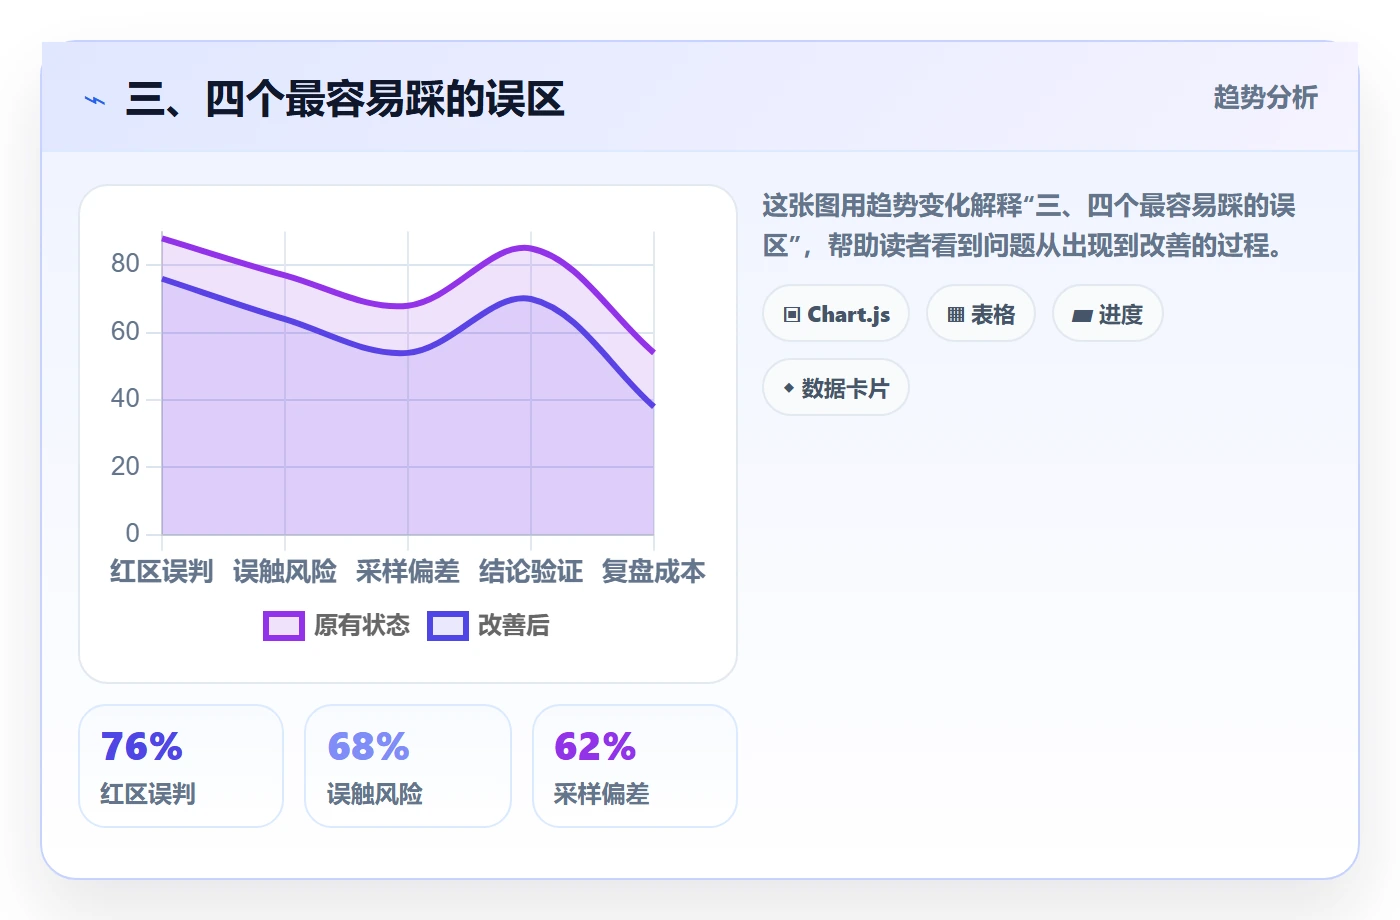Open the 68% 误触风险 stat card
The height and width of the screenshot is (920, 1400).
click(x=408, y=766)
